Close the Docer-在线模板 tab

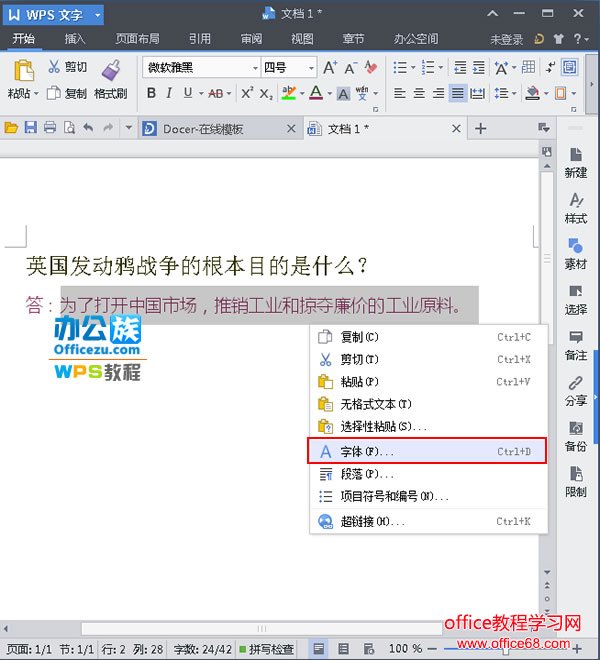[291, 128]
